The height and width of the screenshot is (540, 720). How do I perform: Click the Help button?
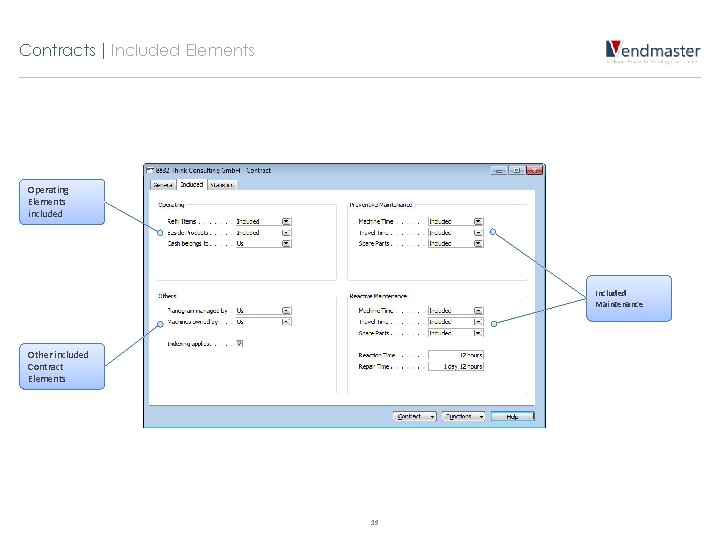512,416
